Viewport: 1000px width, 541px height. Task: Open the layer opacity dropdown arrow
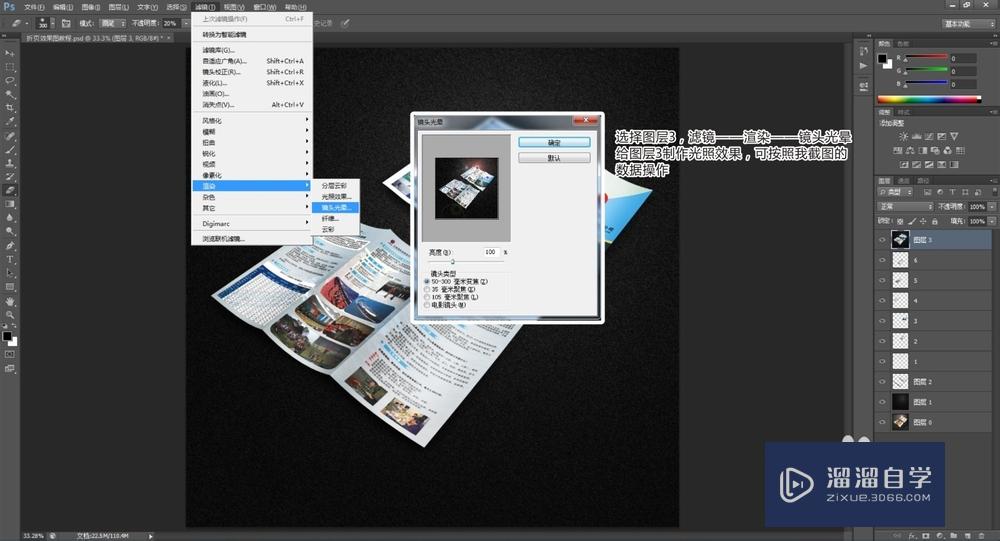pos(992,207)
